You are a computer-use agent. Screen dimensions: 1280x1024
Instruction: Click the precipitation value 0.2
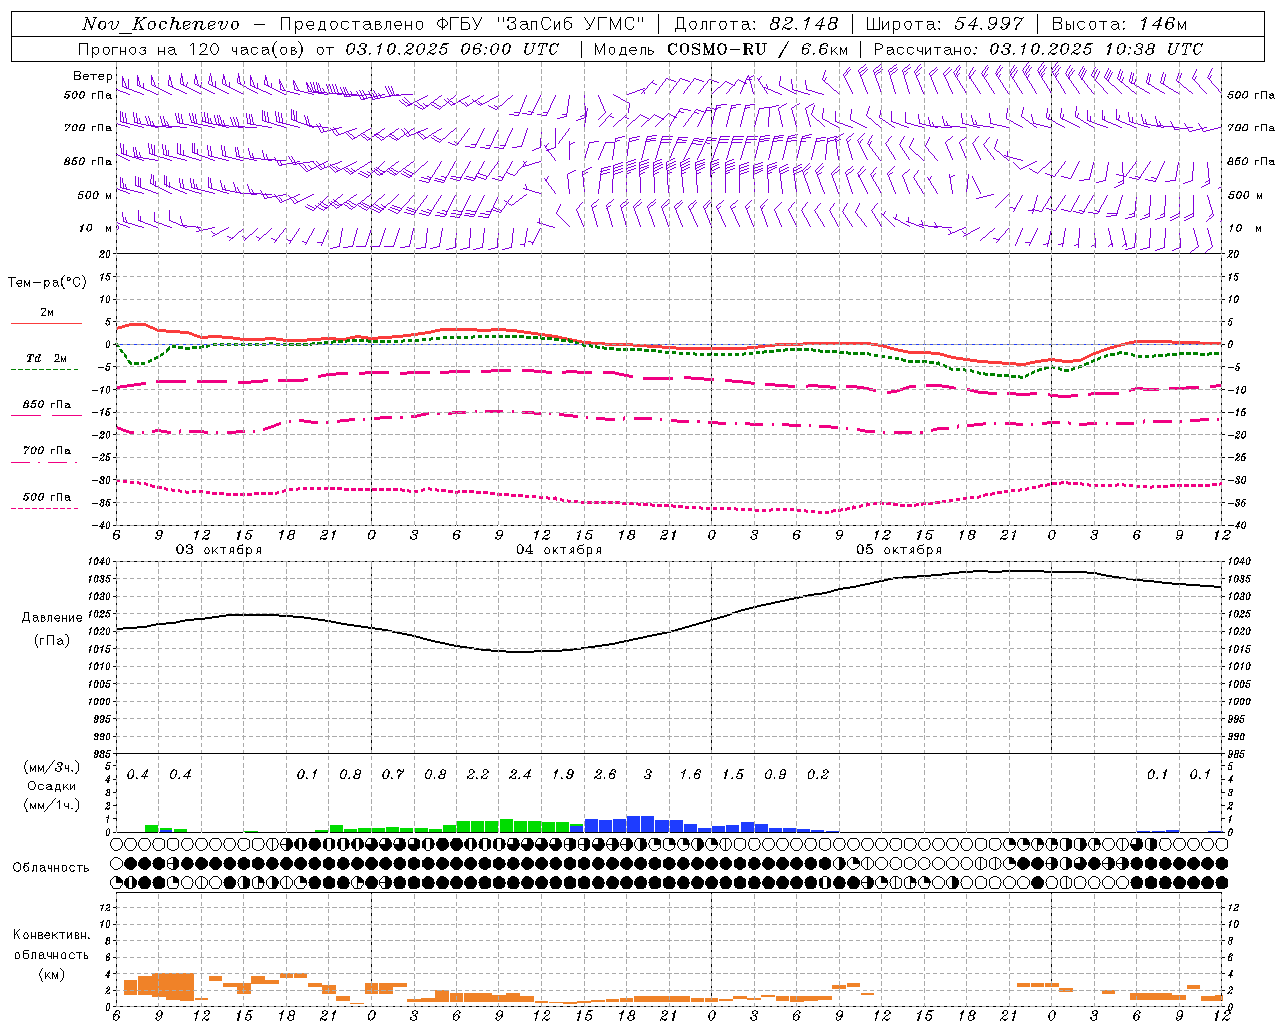tap(818, 775)
